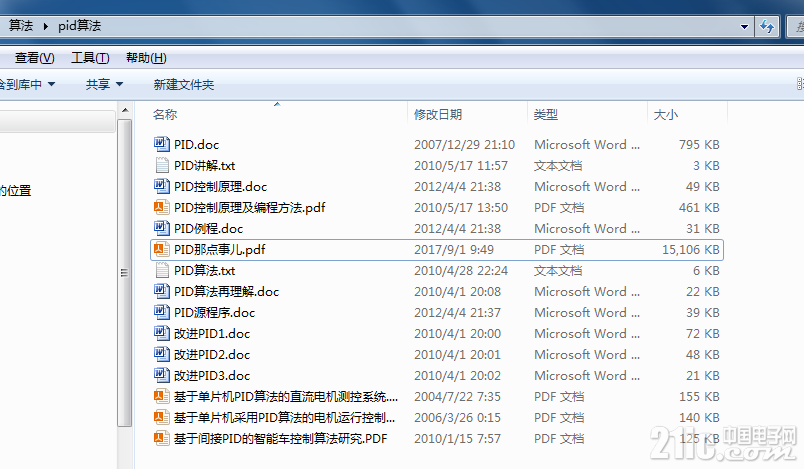Viewport: 804px width, 469px height.
Task: Select file name PID源程序.doc
Action: [214, 313]
